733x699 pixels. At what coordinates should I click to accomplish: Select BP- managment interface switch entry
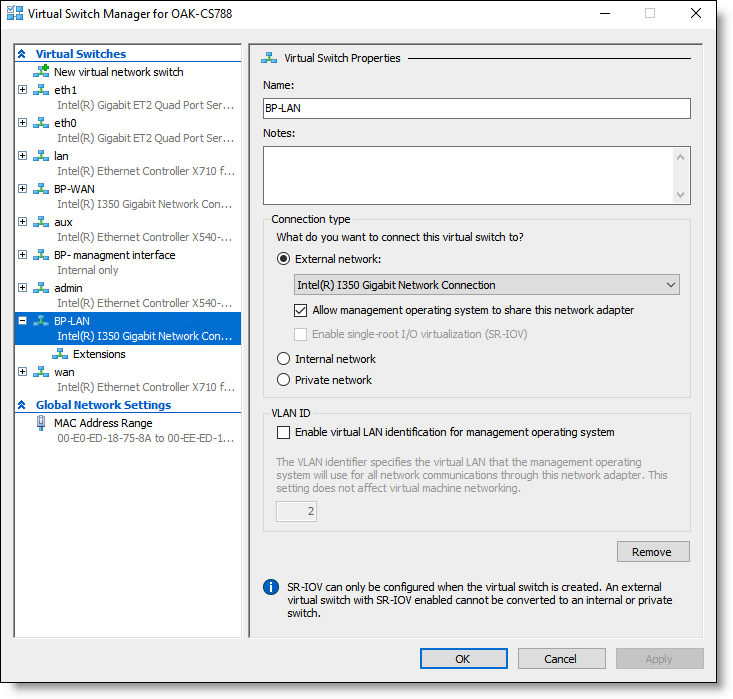coord(128,262)
